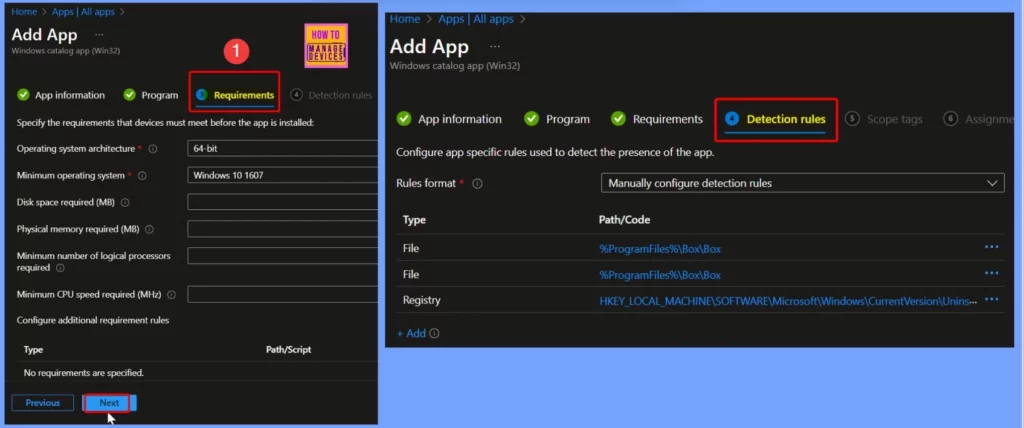Click + Add detection rule link

coord(411,333)
